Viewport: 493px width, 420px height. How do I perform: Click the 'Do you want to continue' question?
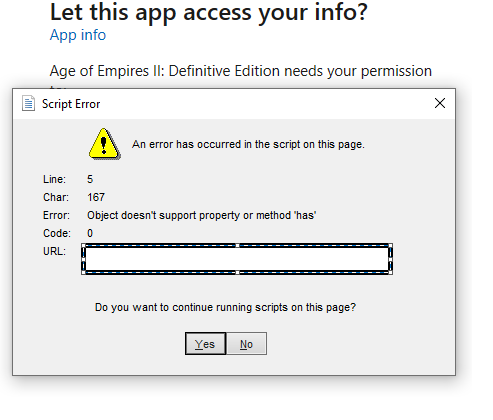point(225,307)
